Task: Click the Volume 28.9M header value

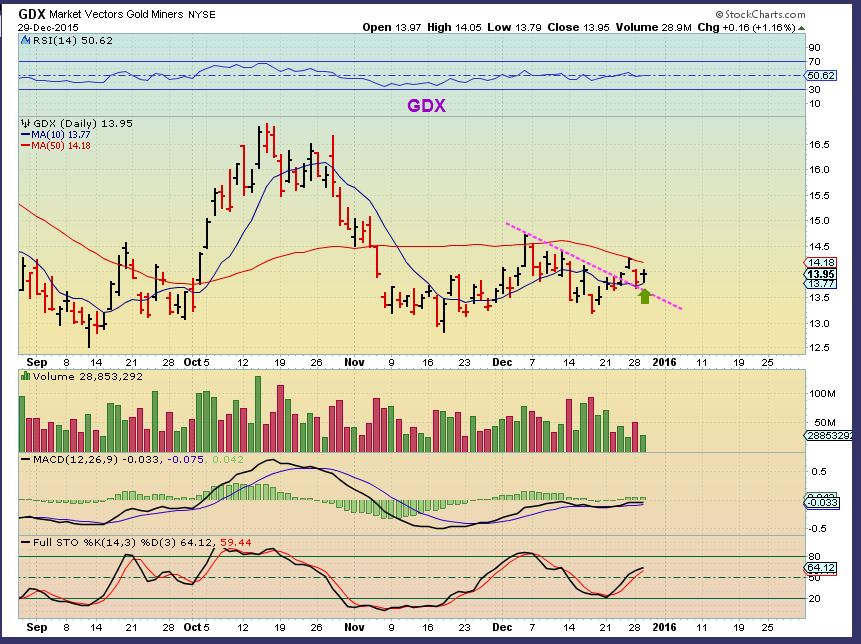Action: pos(653,27)
